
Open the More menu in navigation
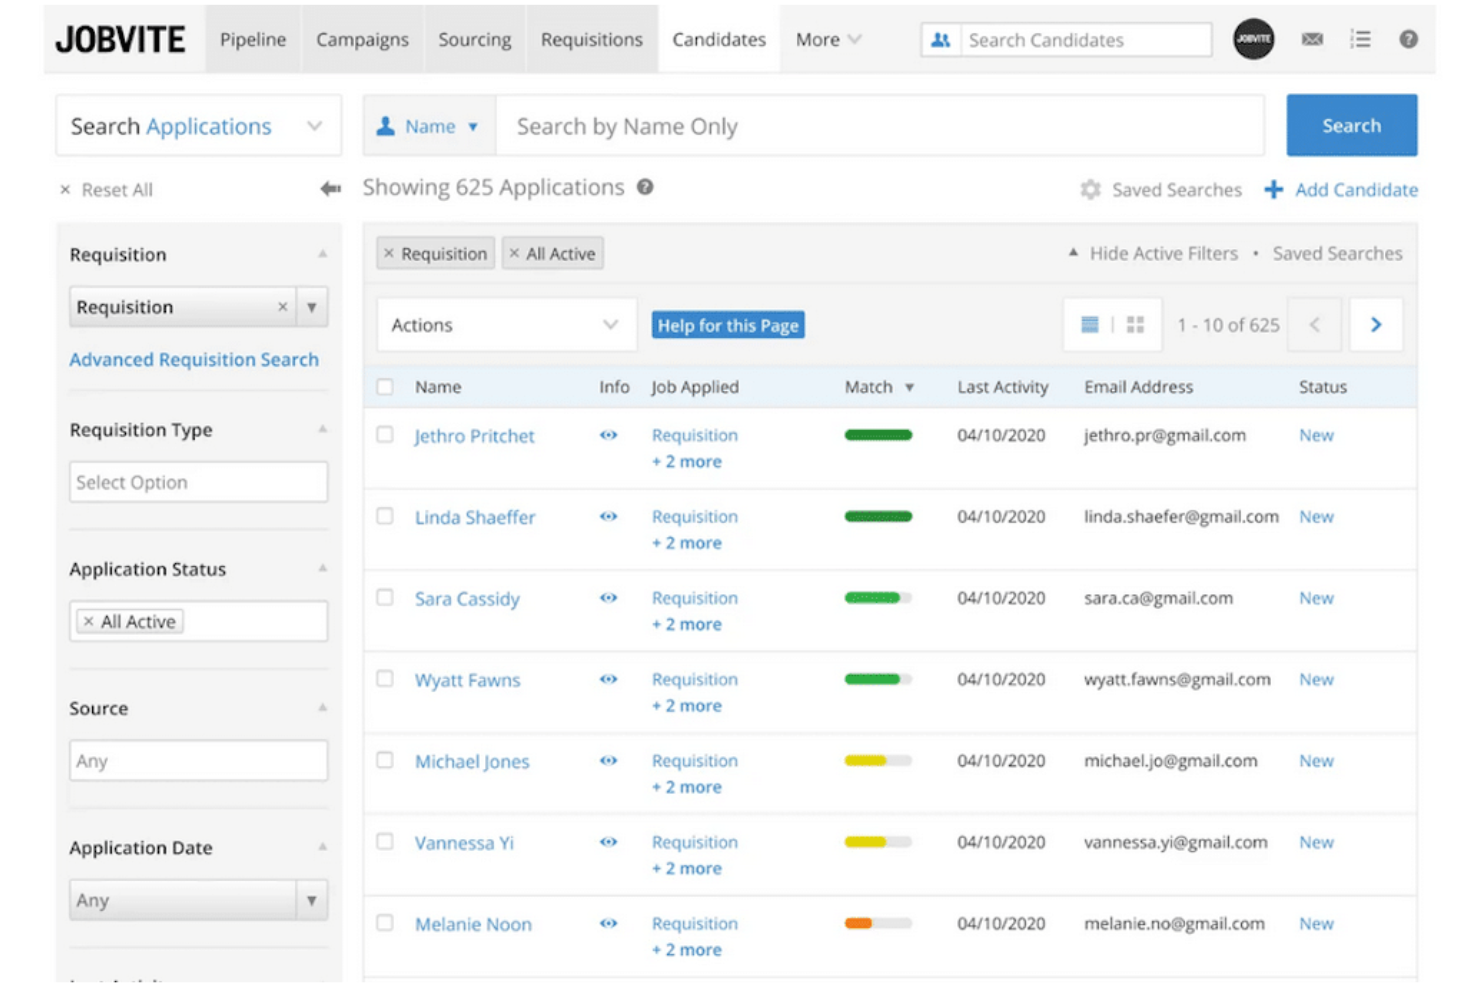[828, 39]
